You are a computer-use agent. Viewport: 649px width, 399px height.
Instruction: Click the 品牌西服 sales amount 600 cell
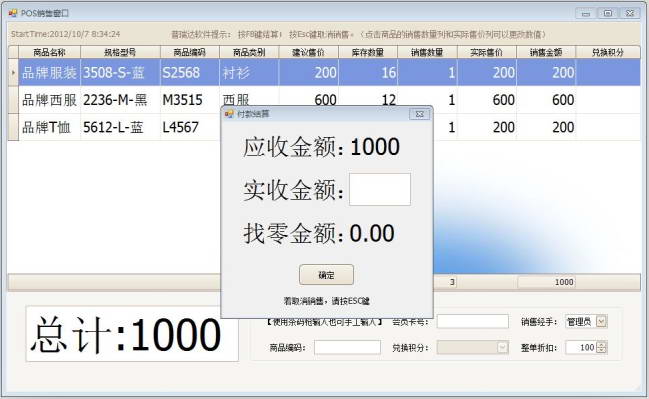(x=546, y=100)
